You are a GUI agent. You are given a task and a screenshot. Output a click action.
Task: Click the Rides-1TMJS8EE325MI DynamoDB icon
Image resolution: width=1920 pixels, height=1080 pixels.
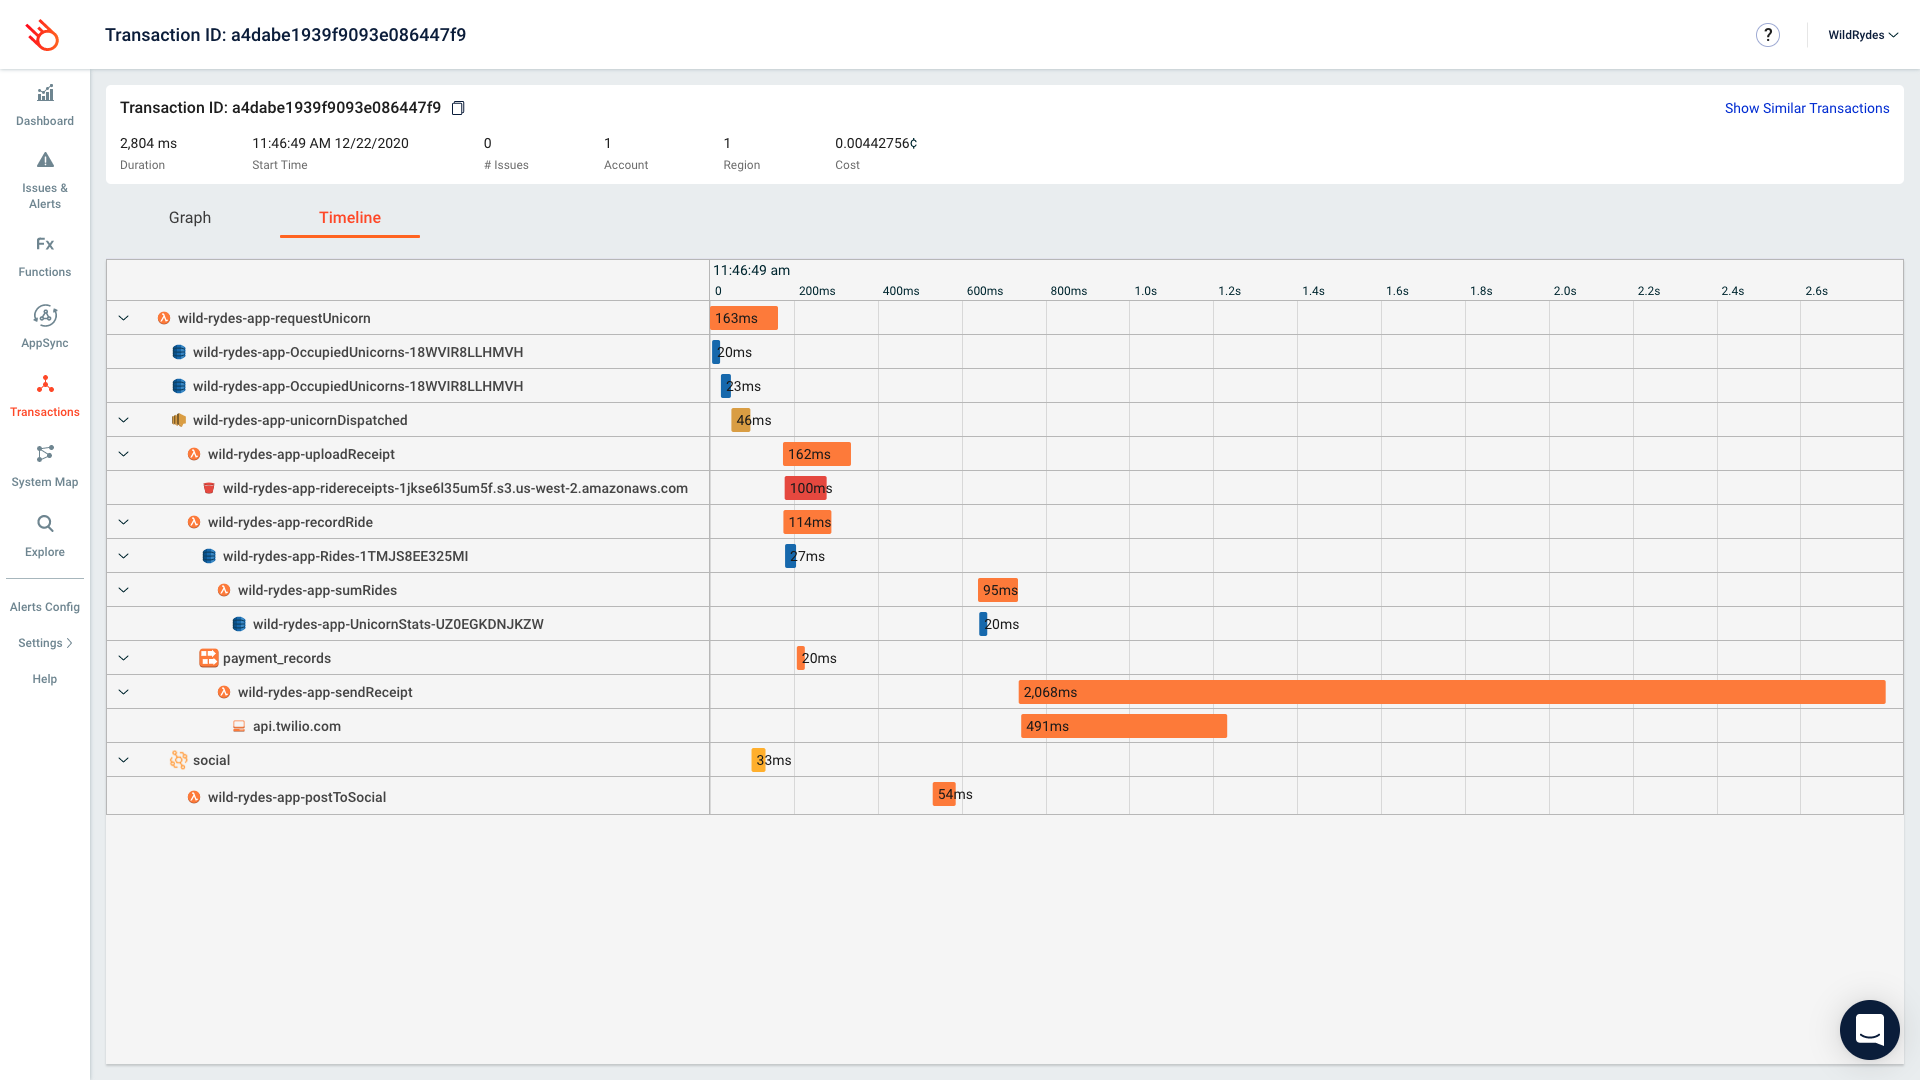[x=209, y=556]
